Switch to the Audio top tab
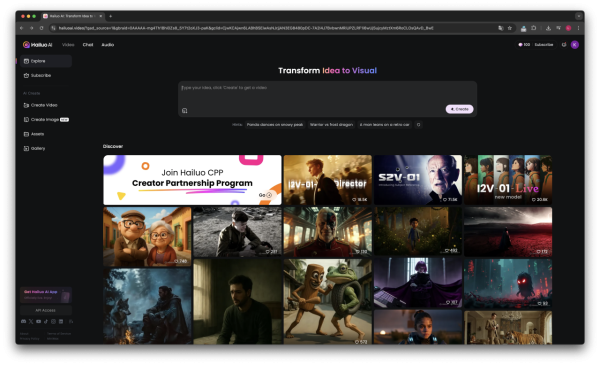 coord(108,45)
